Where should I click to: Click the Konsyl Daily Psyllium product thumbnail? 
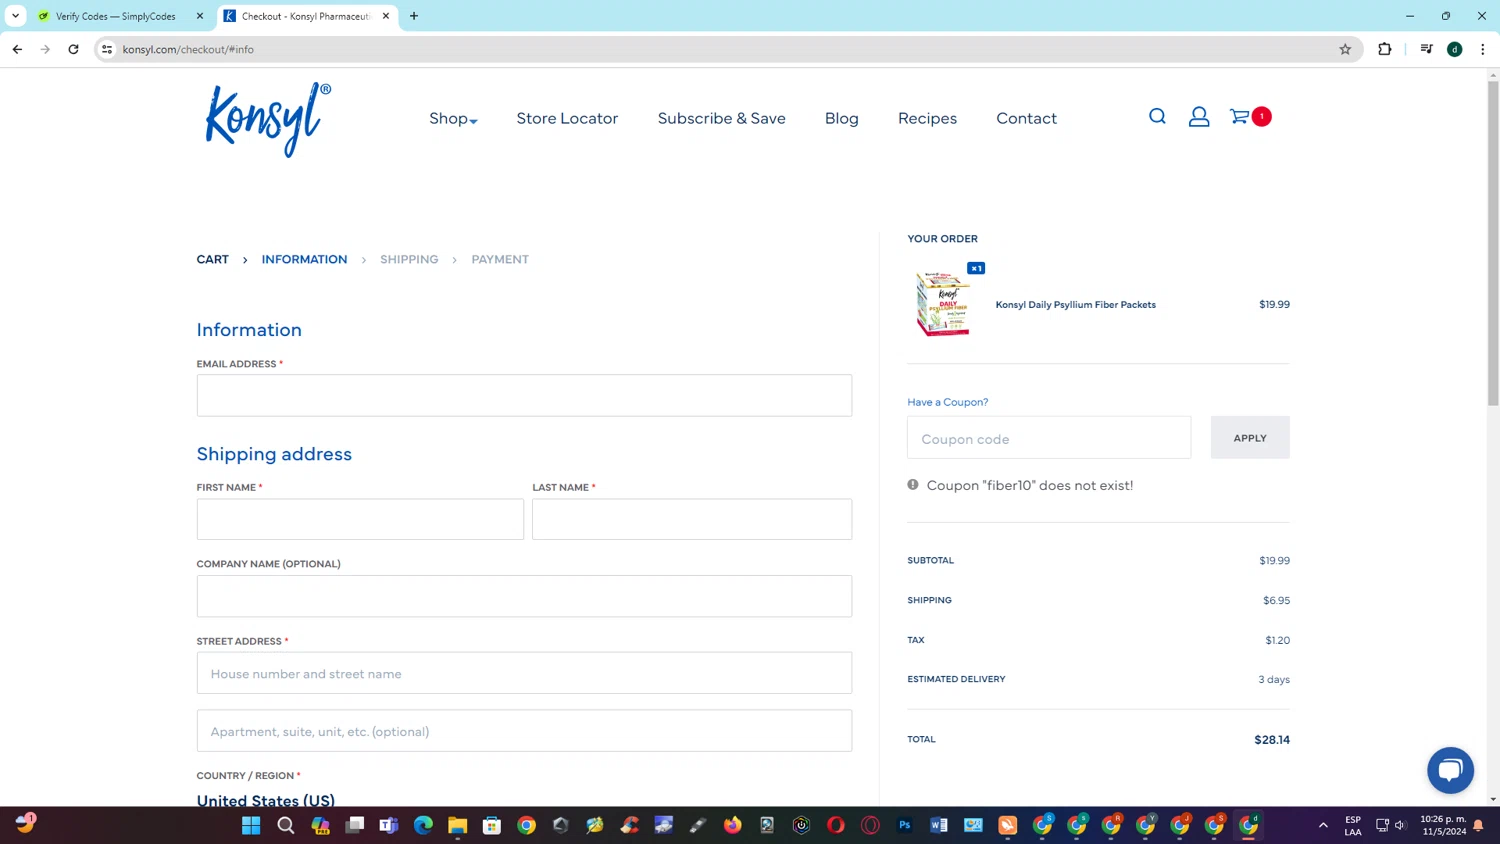point(943,303)
